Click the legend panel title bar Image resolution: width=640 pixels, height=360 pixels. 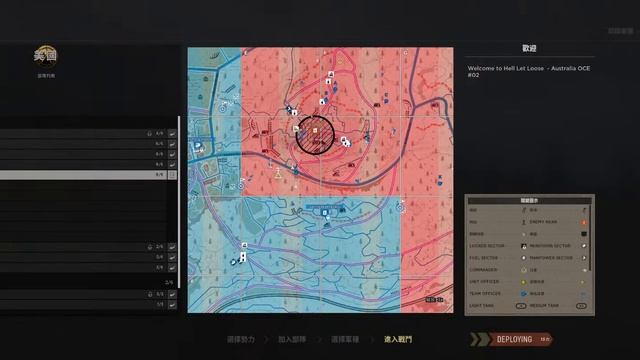coord(529,200)
